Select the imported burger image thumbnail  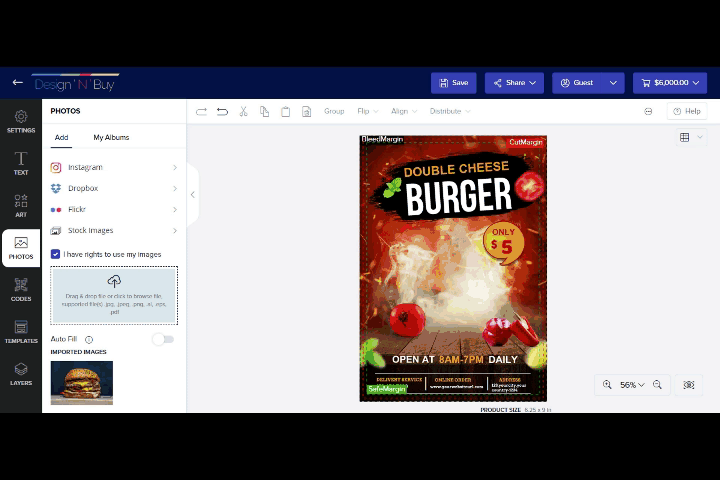click(82, 383)
